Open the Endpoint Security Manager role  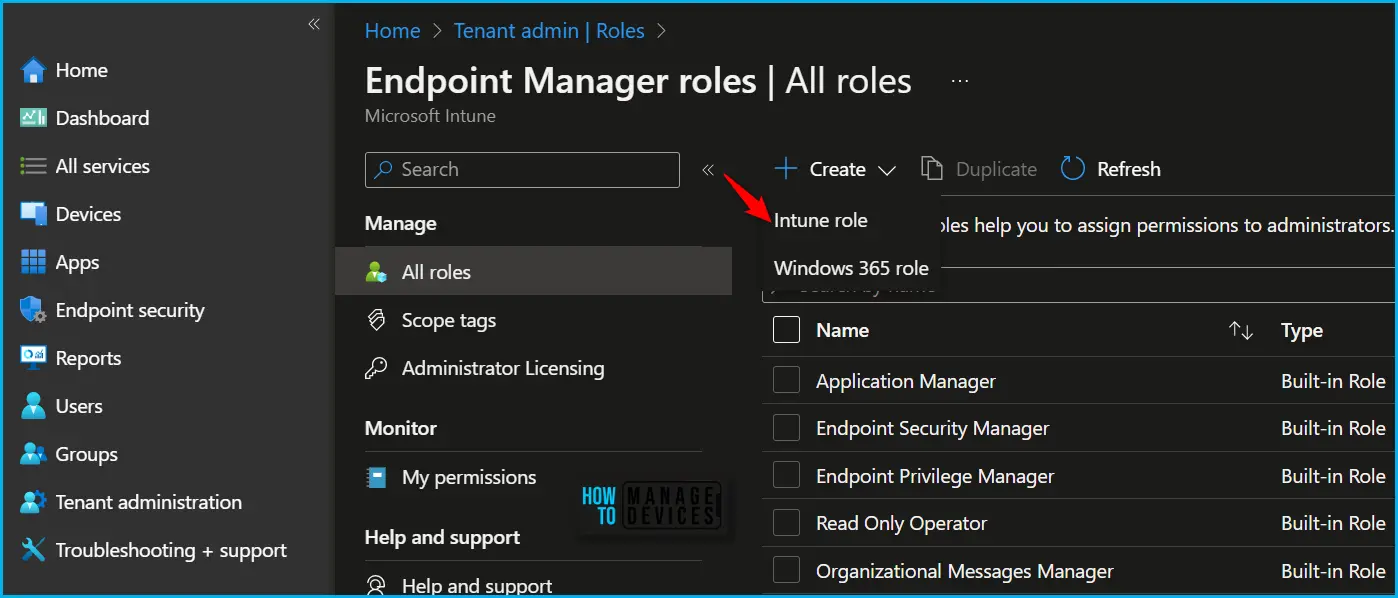(x=933, y=428)
